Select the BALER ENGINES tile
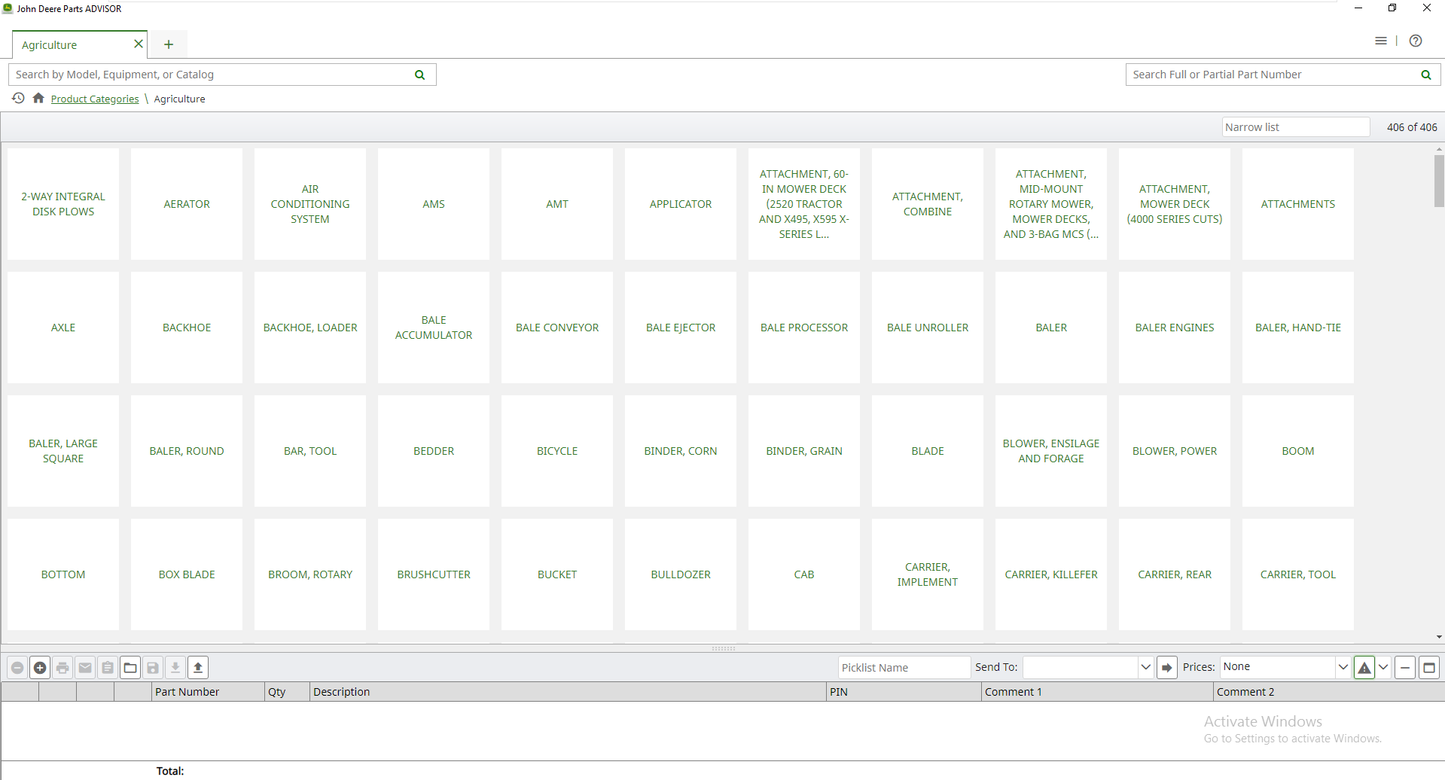The image size is (1445, 780). pyautogui.click(x=1175, y=328)
